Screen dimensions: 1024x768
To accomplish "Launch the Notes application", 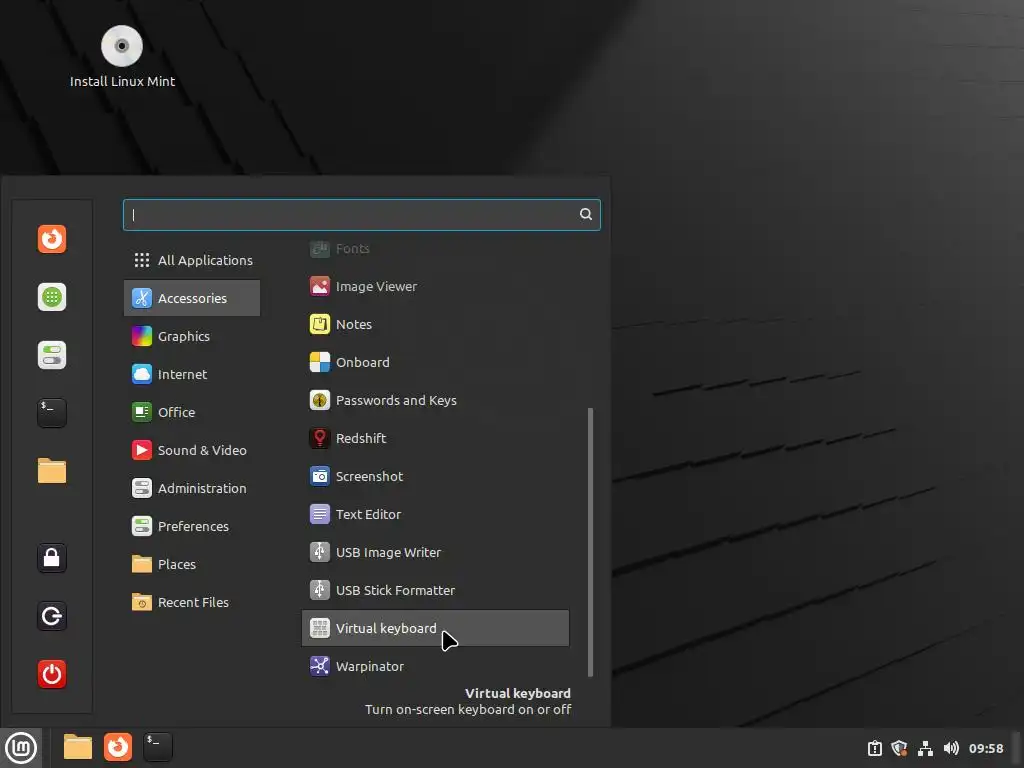I will 436,324.
